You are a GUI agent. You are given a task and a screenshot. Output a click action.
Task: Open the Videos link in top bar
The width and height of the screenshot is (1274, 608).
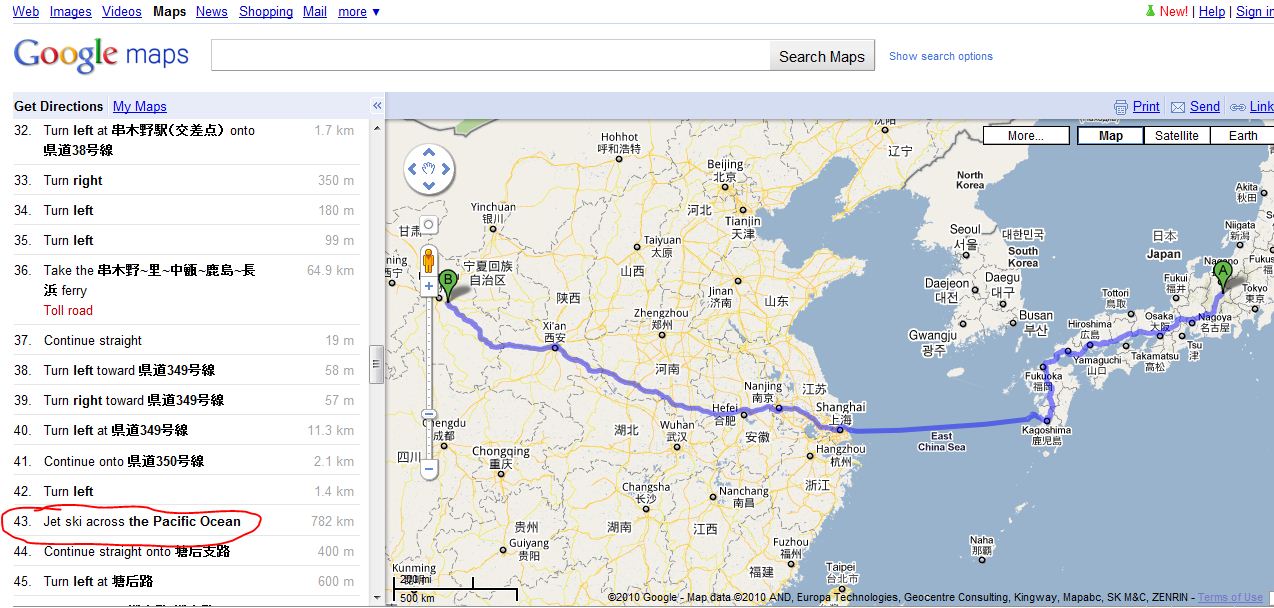click(x=122, y=12)
